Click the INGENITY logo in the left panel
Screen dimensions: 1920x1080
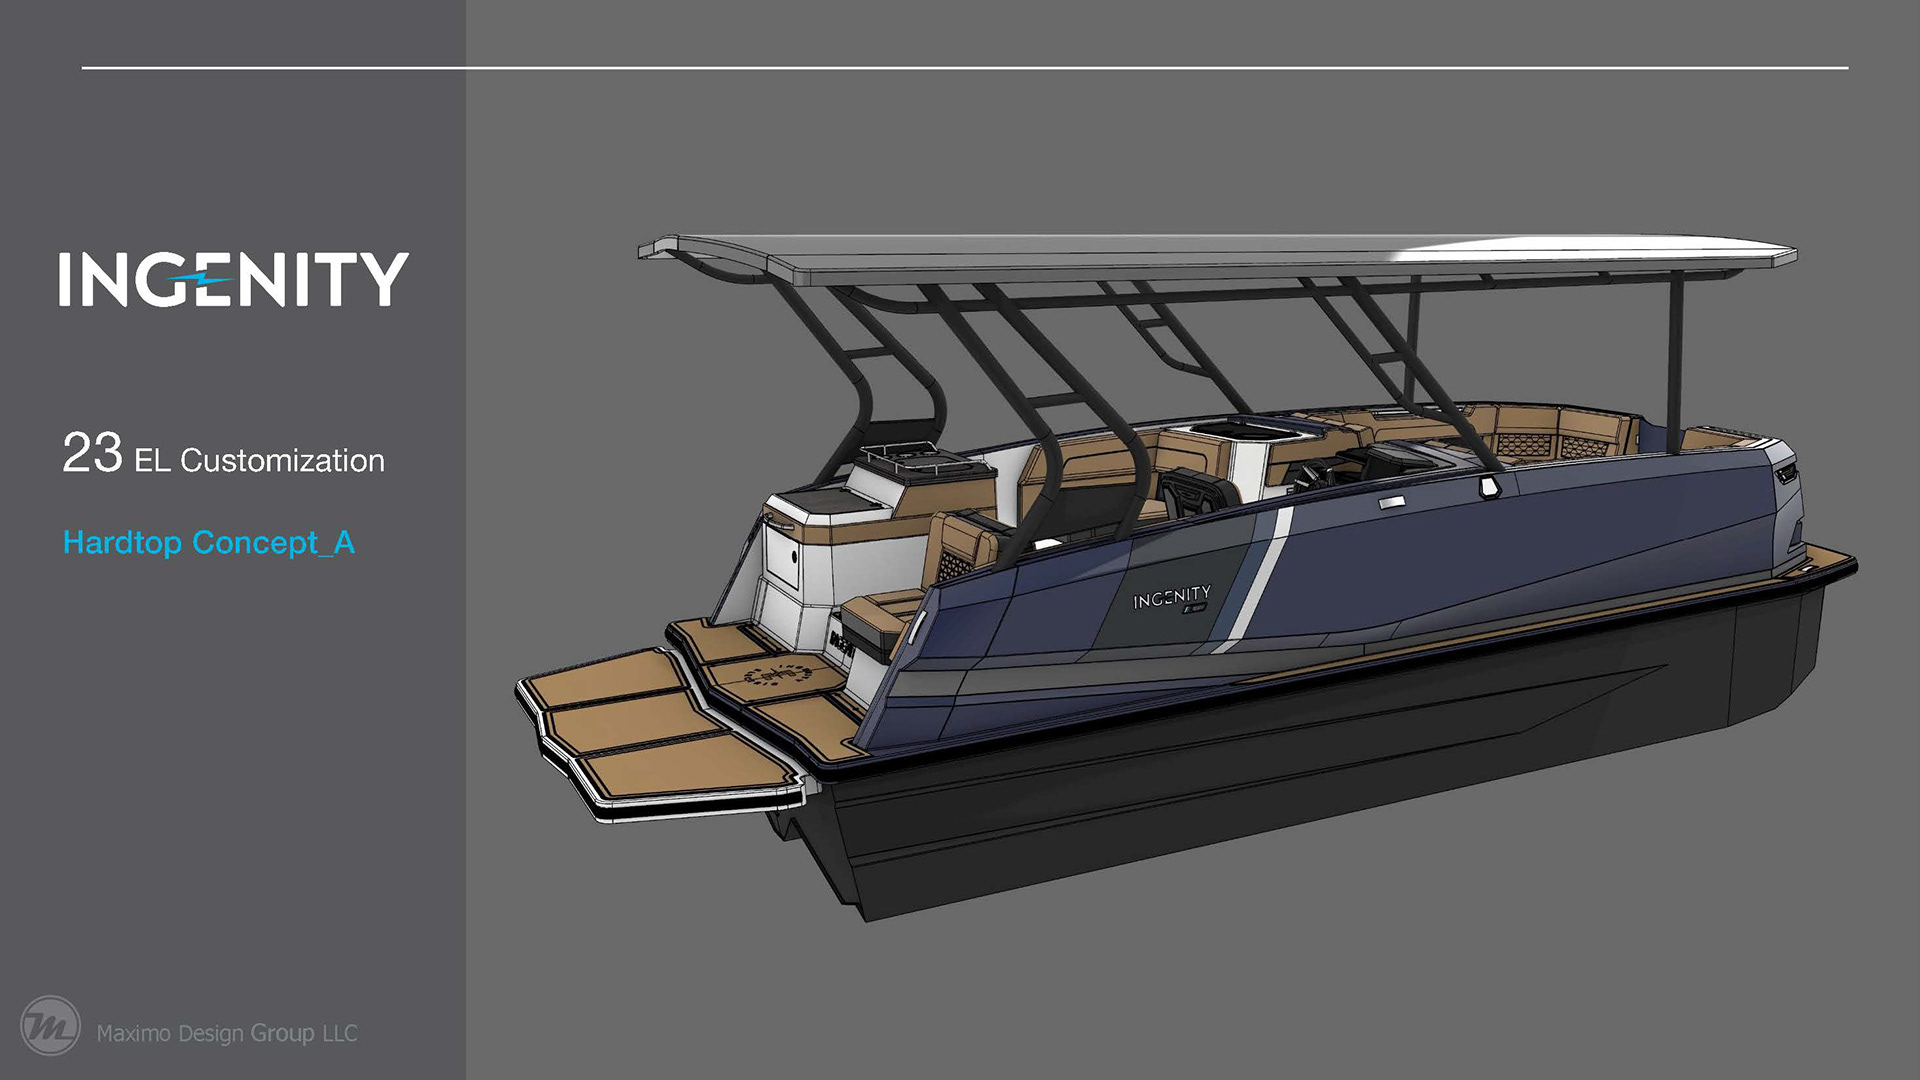coord(233,279)
